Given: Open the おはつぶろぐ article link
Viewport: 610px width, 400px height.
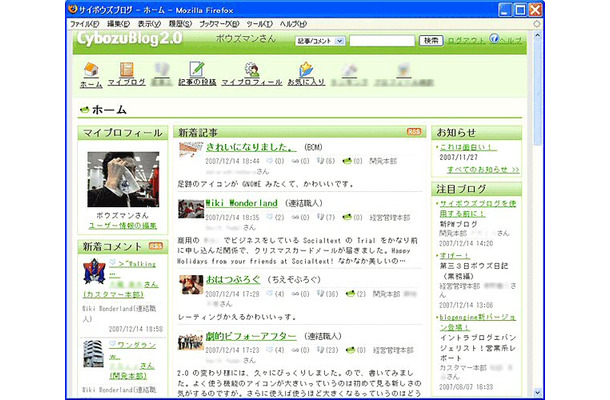Looking at the screenshot, I should point(233,279).
